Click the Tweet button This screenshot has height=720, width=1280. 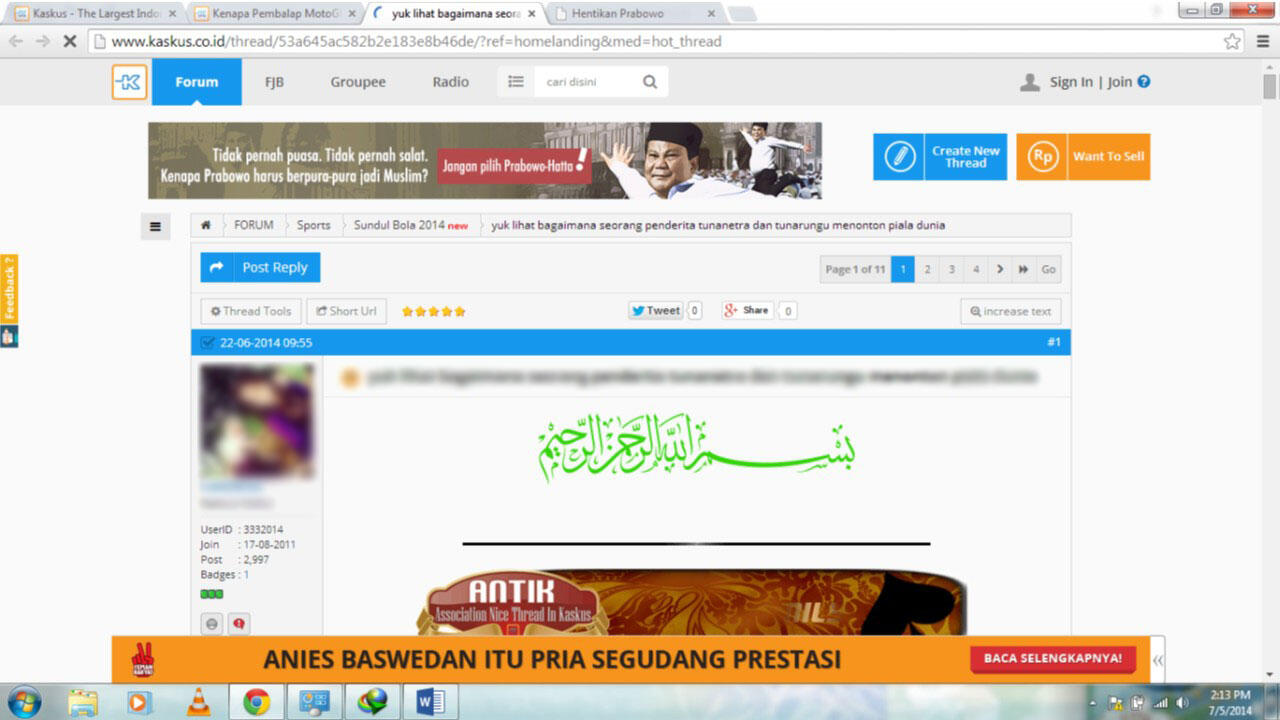click(656, 311)
